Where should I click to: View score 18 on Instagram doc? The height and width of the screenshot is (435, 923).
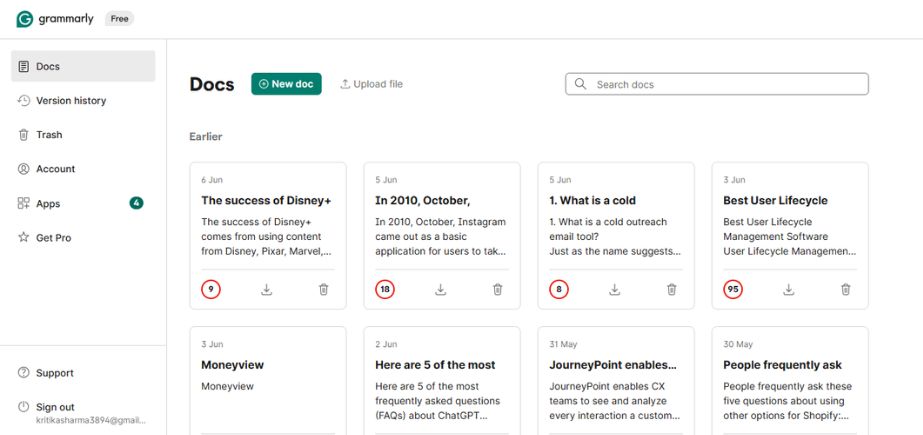point(385,290)
